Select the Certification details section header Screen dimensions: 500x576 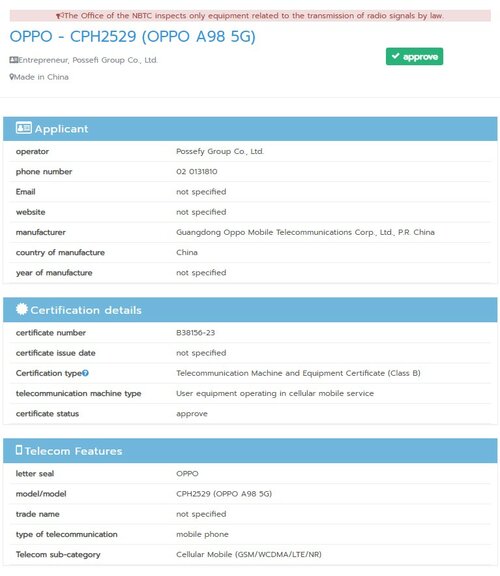pos(250,310)
